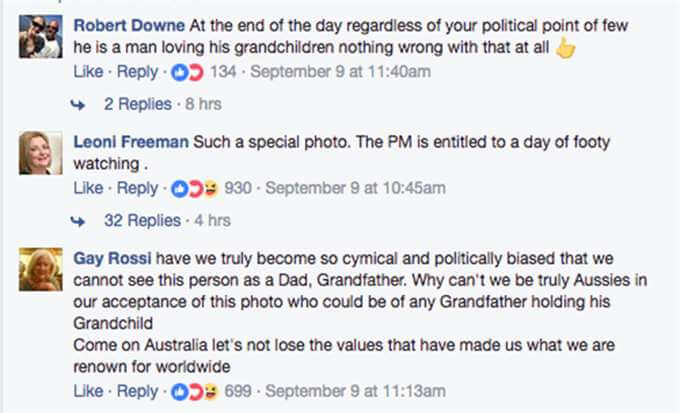Viewport: 680px width, 413px height.
Task: Click the reply arrow icon beside '32 Replies'
Action: [78, 220]
